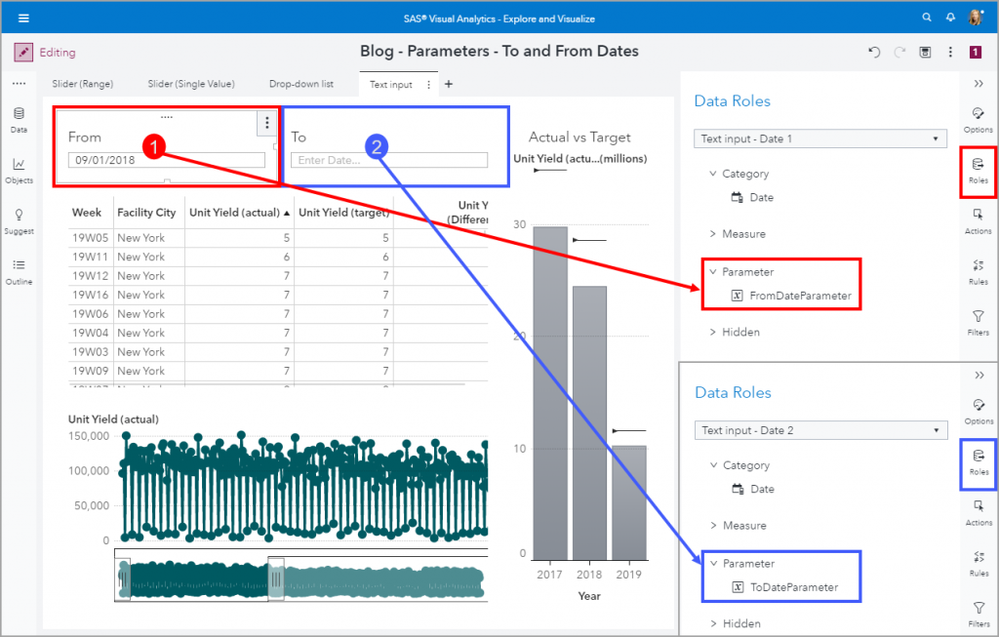Click the range slider handle under time series
Image resolution: width=999 pixels, height=637 pixels.
[276, 580]
